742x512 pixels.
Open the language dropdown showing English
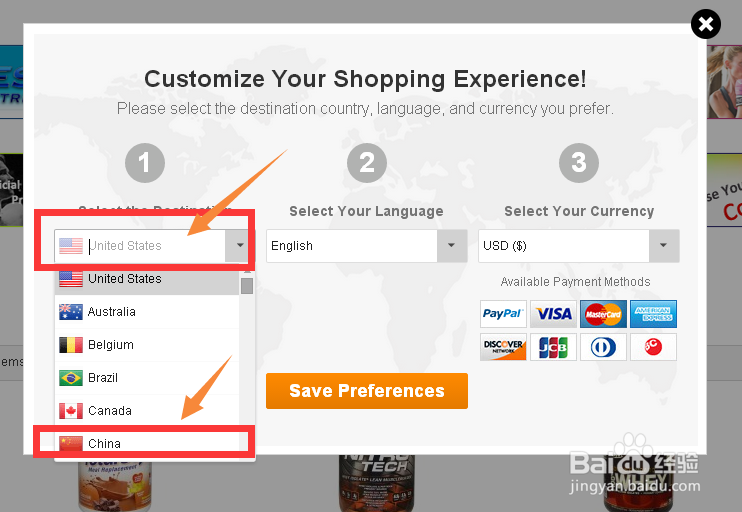(x=366, y=246)
